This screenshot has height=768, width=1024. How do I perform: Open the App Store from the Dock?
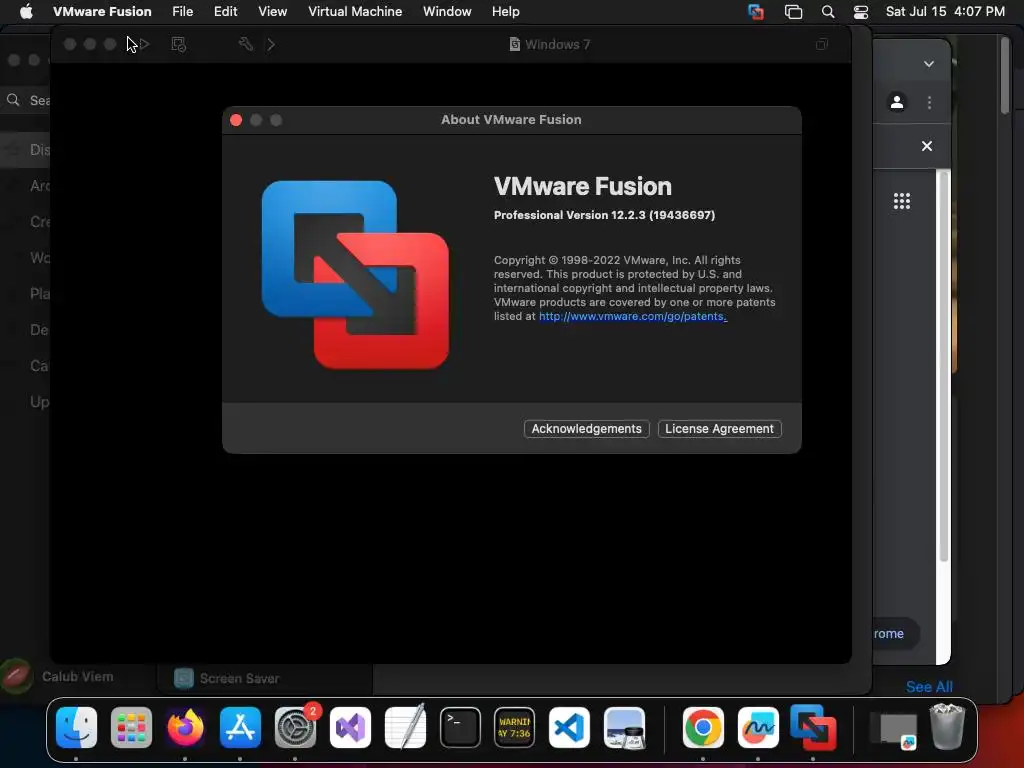tap(240, 728)
